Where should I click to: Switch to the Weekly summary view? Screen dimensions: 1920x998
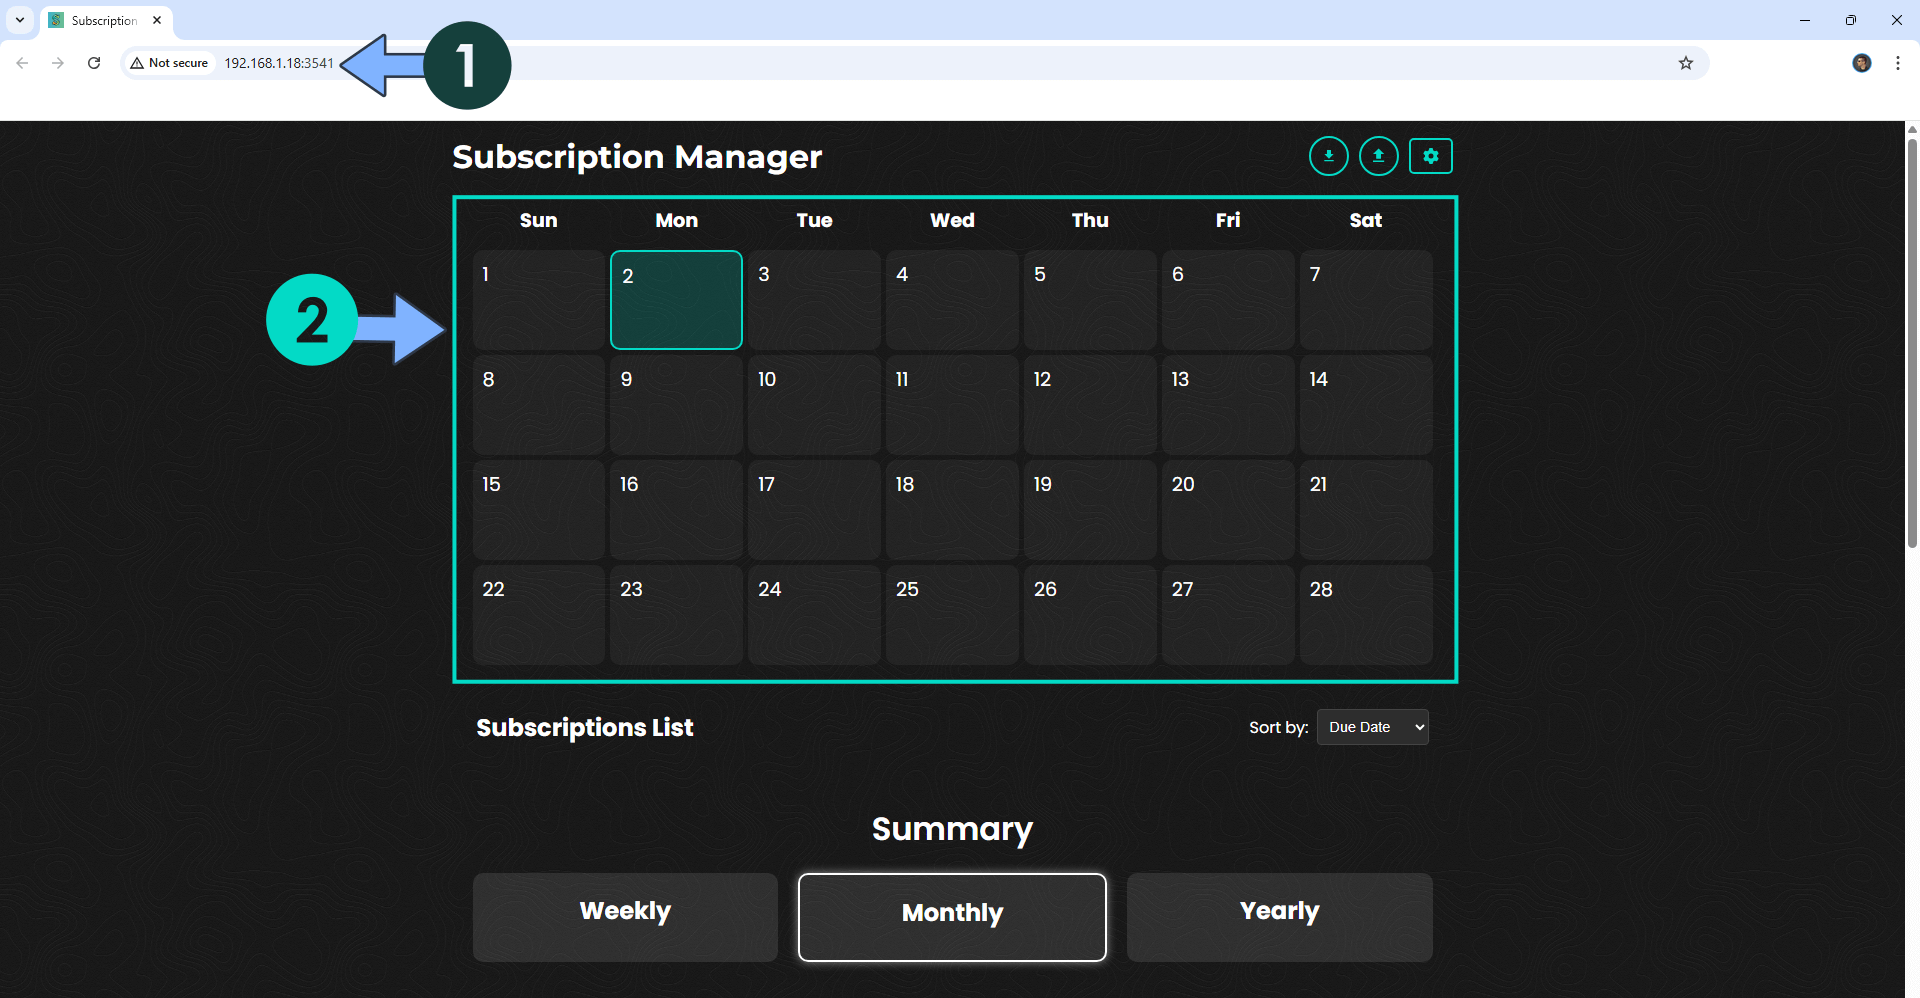pos(625,916)
